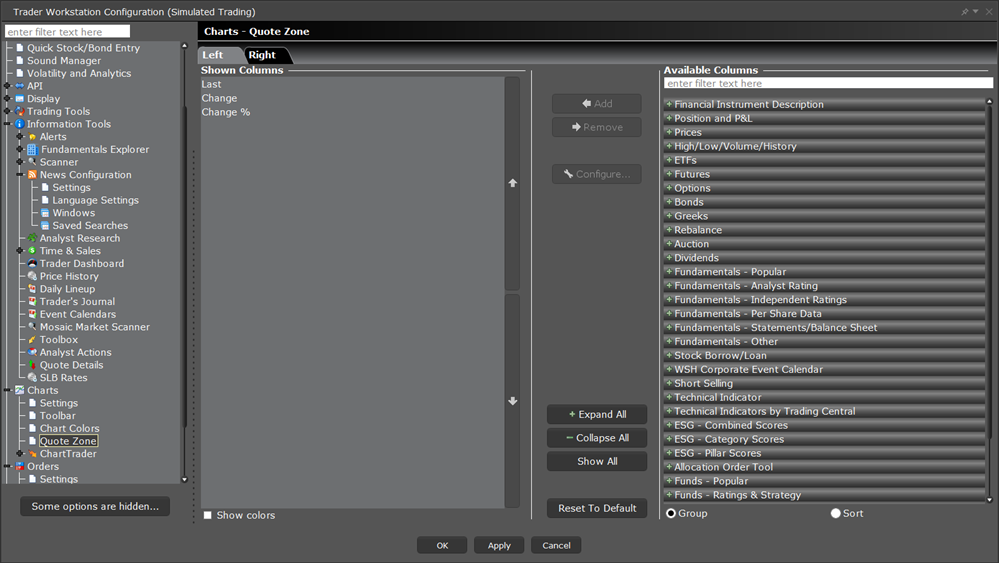Click the Information Tools info icon
The width and height of the screenshot is (999, 563).
(x=20, y=124)
